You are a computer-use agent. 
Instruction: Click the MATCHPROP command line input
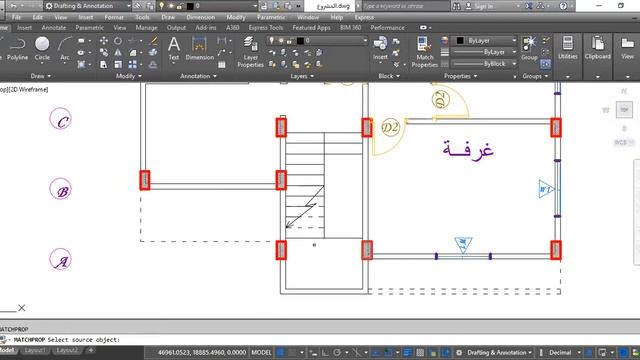(x=320, y=340)
